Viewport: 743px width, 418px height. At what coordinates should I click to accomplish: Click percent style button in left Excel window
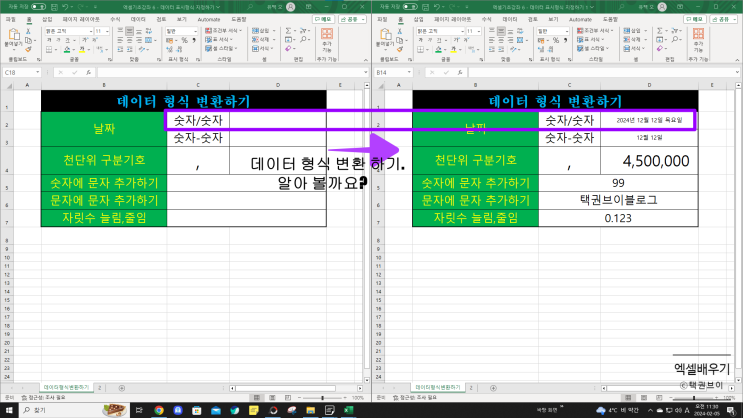[184, 40]
